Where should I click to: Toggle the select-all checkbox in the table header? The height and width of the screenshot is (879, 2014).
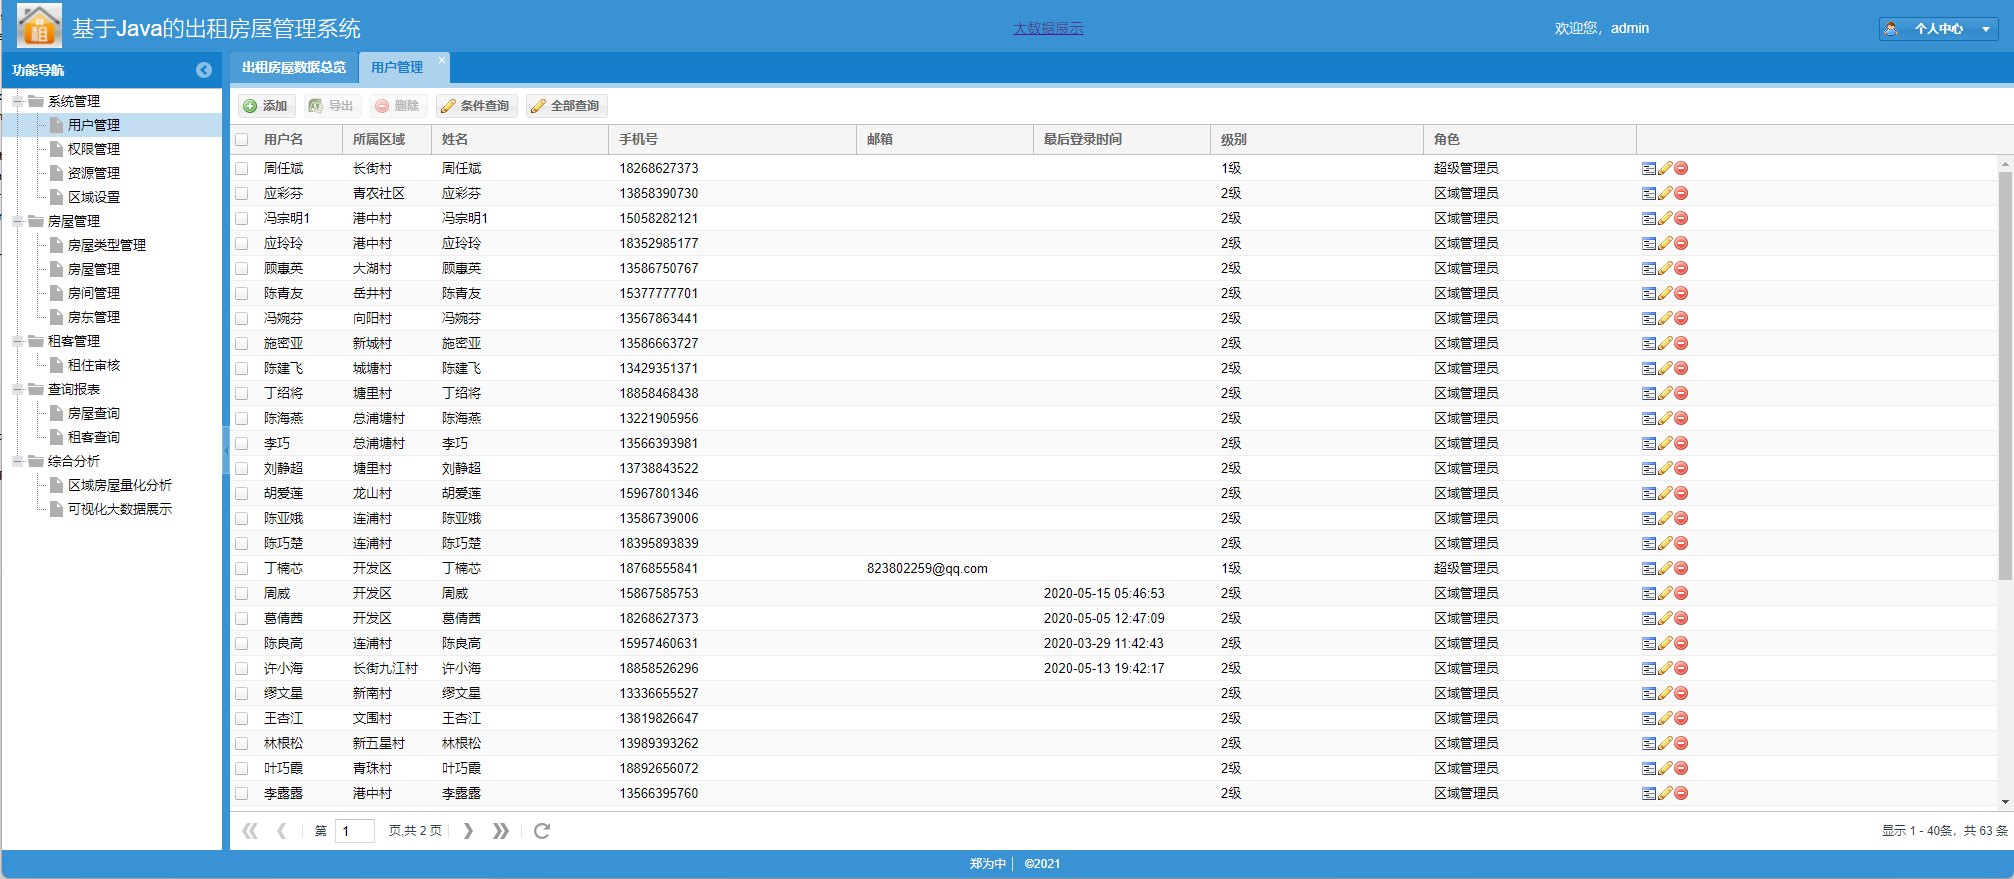click(242, 140)
